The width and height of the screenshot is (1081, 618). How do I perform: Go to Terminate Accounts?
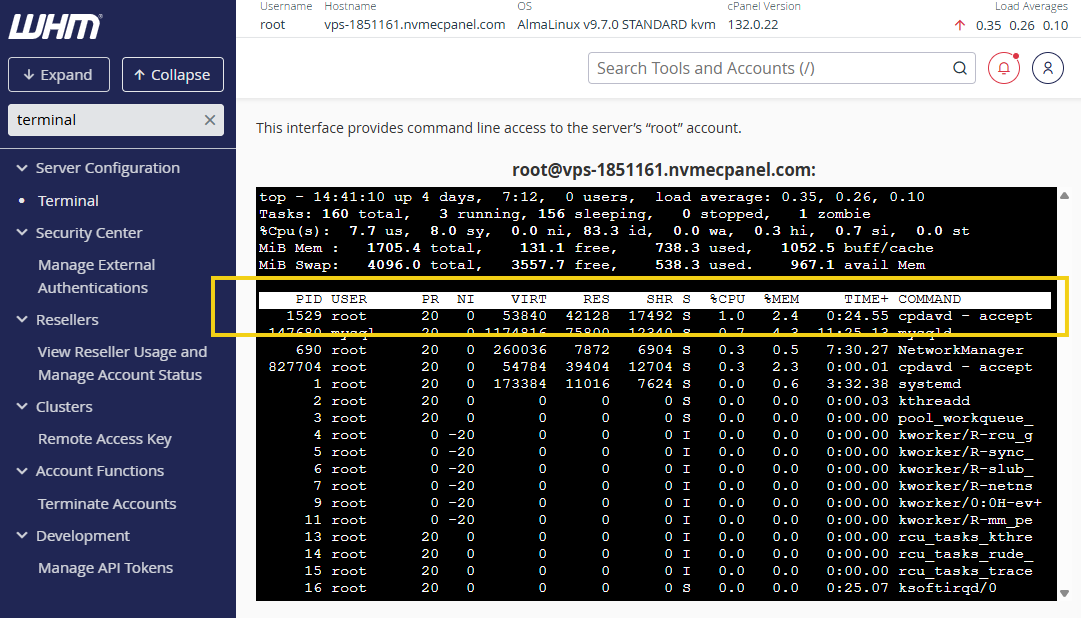pyautogui.click(x=107, y=504)
